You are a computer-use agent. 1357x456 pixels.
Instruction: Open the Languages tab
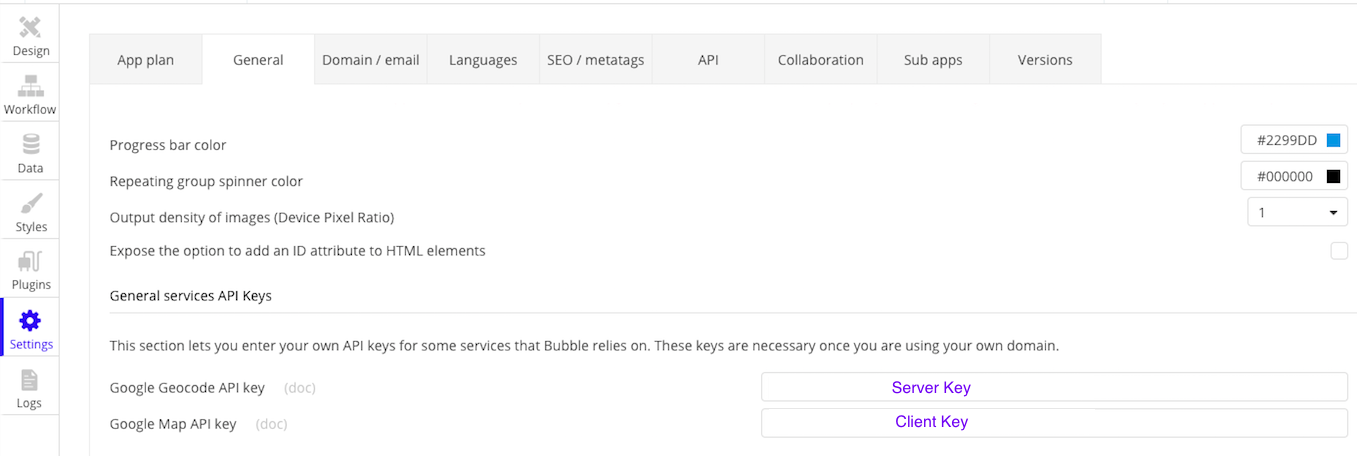tap(483, 60)
